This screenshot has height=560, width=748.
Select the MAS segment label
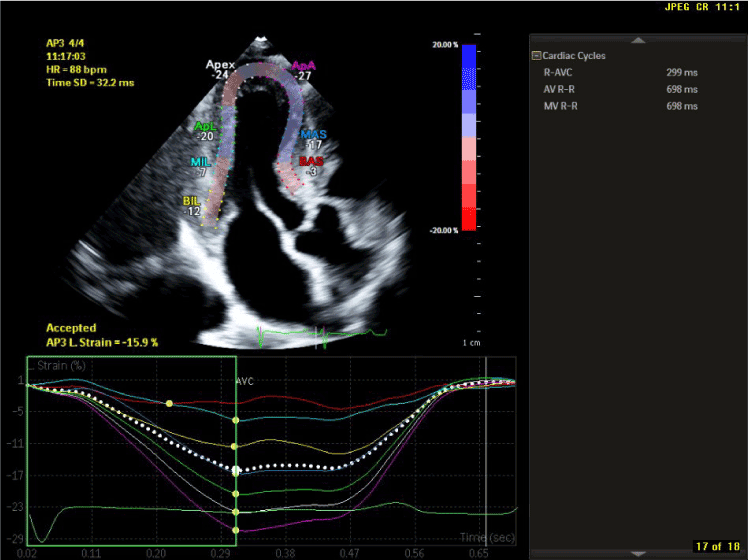click(x=312, y=134)
